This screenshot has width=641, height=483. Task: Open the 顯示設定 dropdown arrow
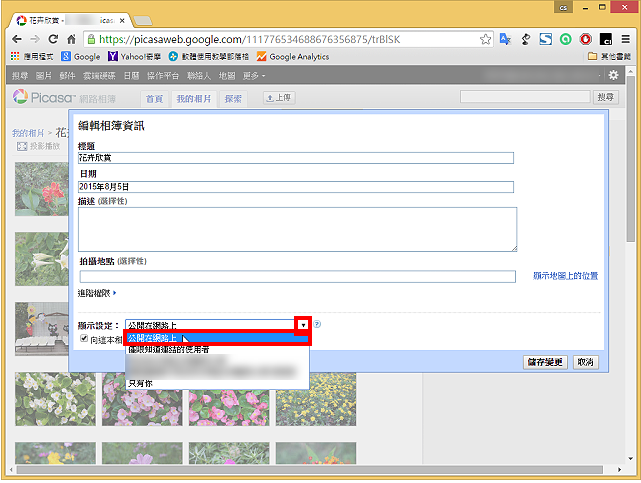click(303, 325)
